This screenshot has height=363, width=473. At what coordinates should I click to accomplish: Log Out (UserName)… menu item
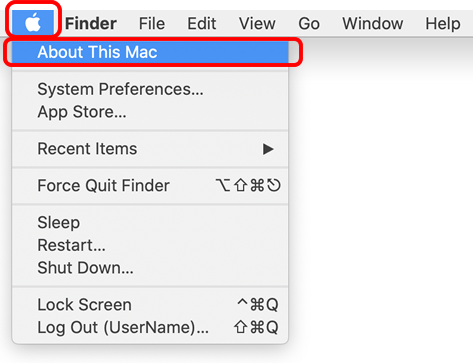pos(150,327)
